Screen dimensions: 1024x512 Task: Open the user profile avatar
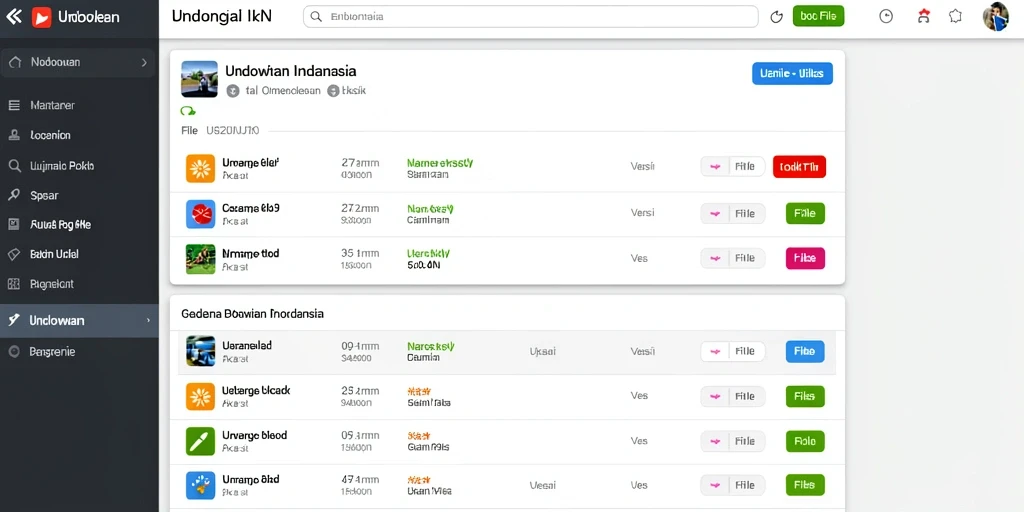(x=995, y=16)
